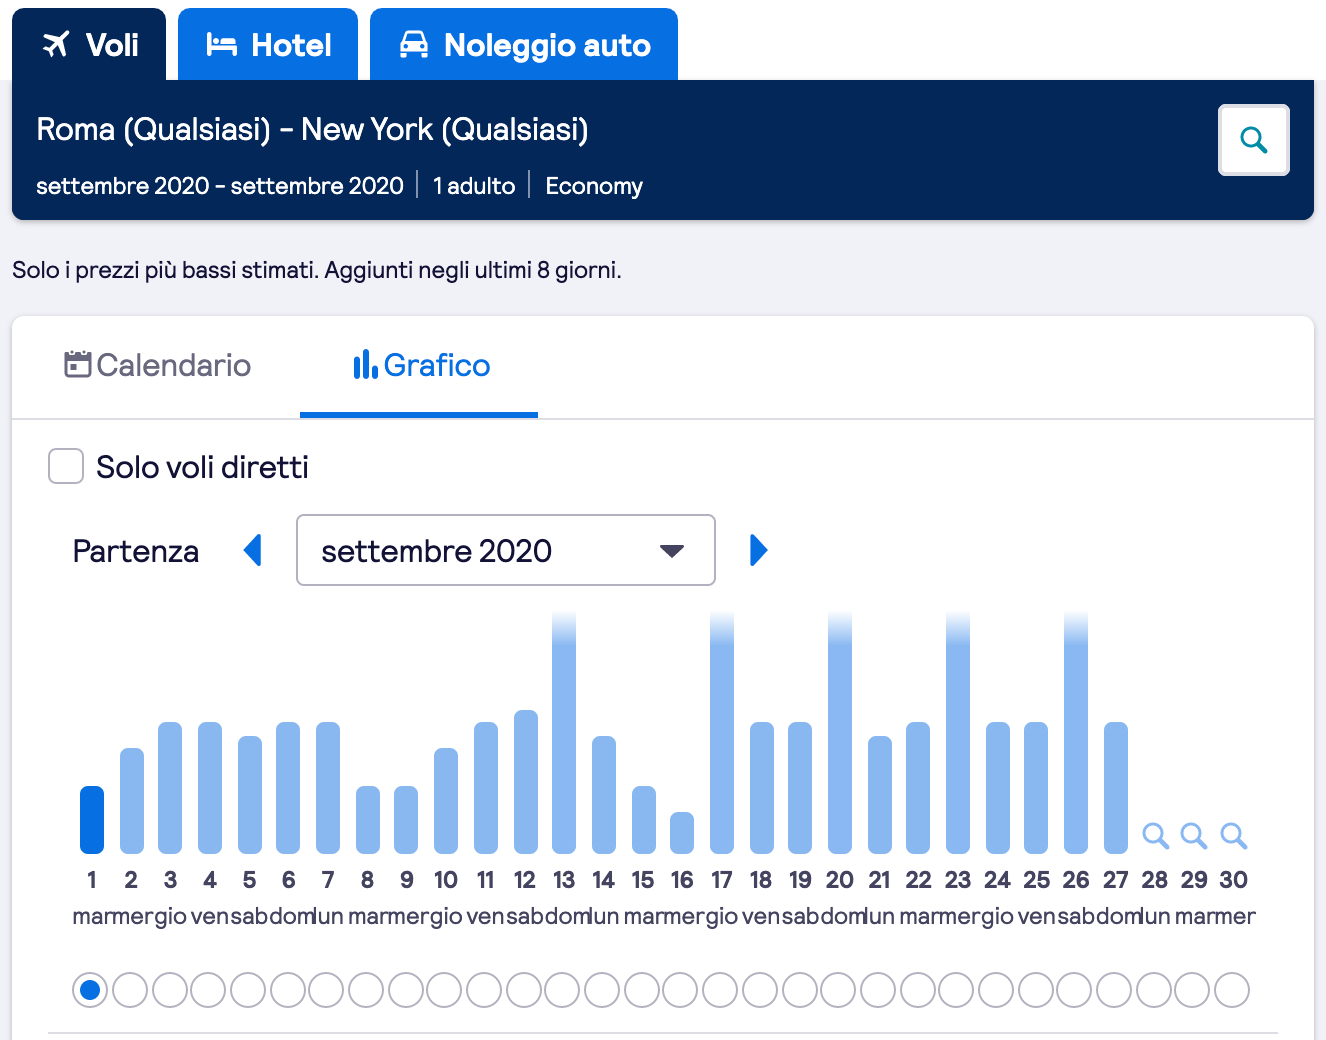Screen dimensions: 1326x1040
Task: Click the day number 9 label
Action: pyautogui.click(x=406, y=880)
